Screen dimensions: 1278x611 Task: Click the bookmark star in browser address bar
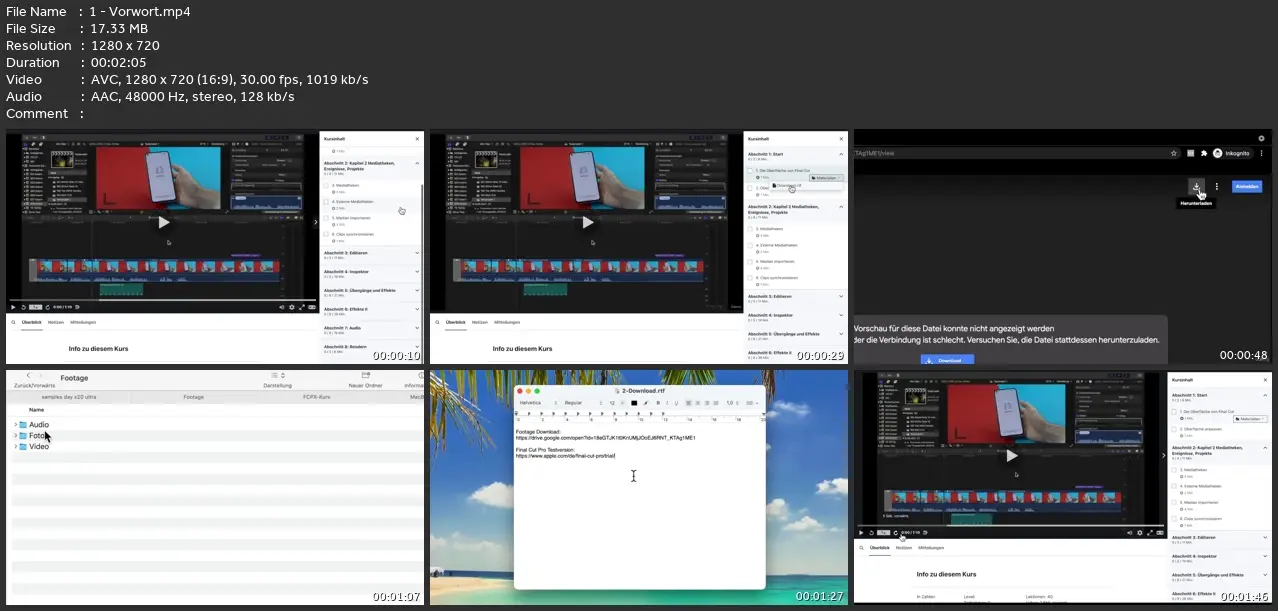tap(1176, 153)
